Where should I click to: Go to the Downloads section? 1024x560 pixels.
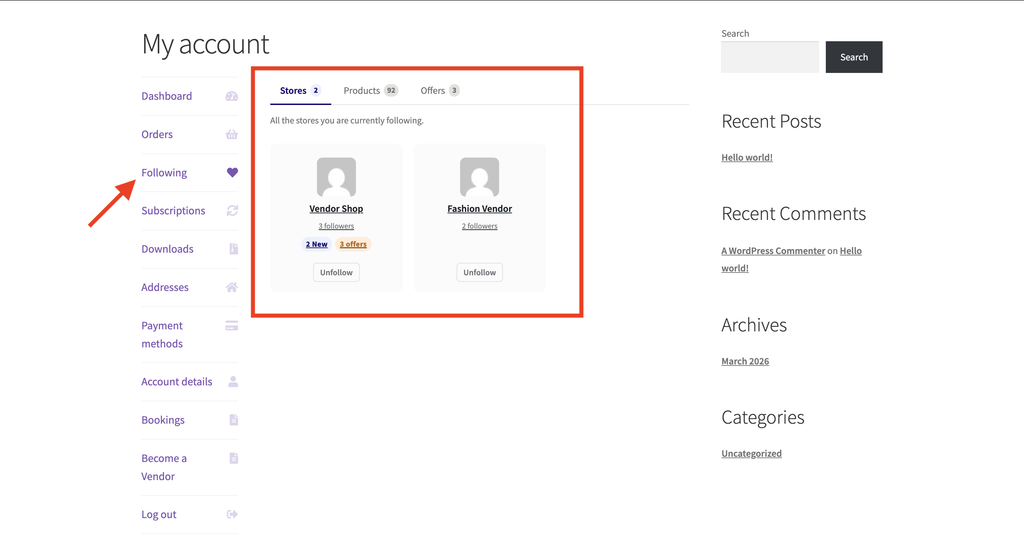click(167, 249)
